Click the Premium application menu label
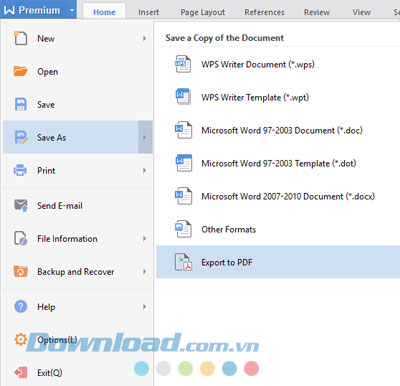Screen dimensions: 400x386 [39, 10]
